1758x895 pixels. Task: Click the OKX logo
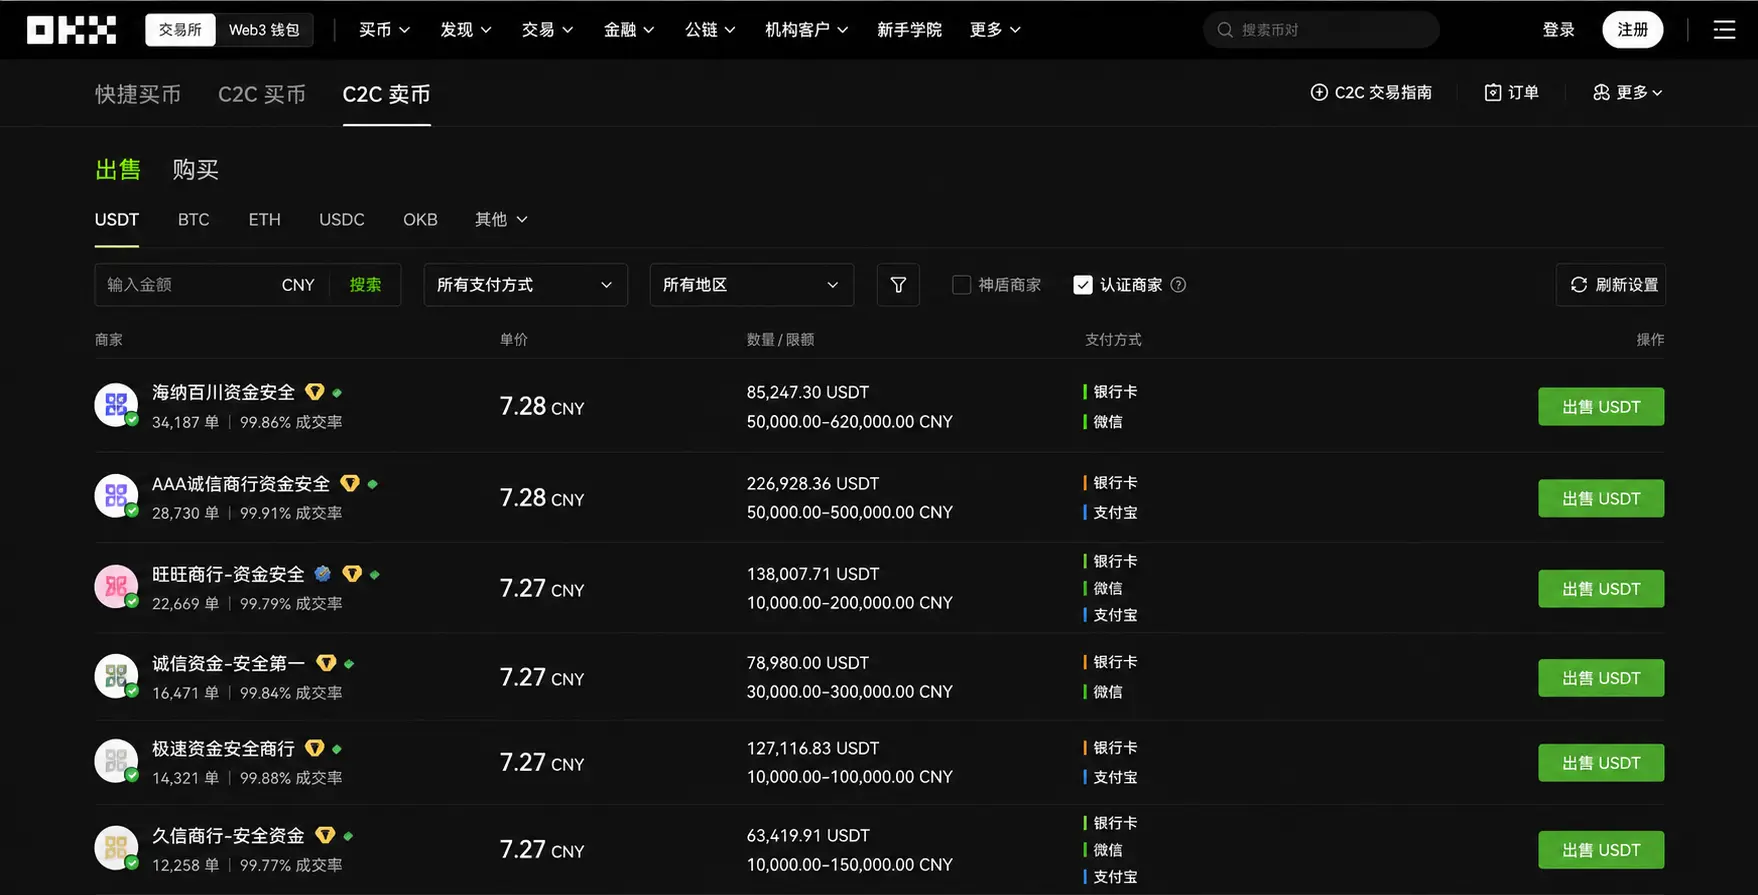coord(71,30)
